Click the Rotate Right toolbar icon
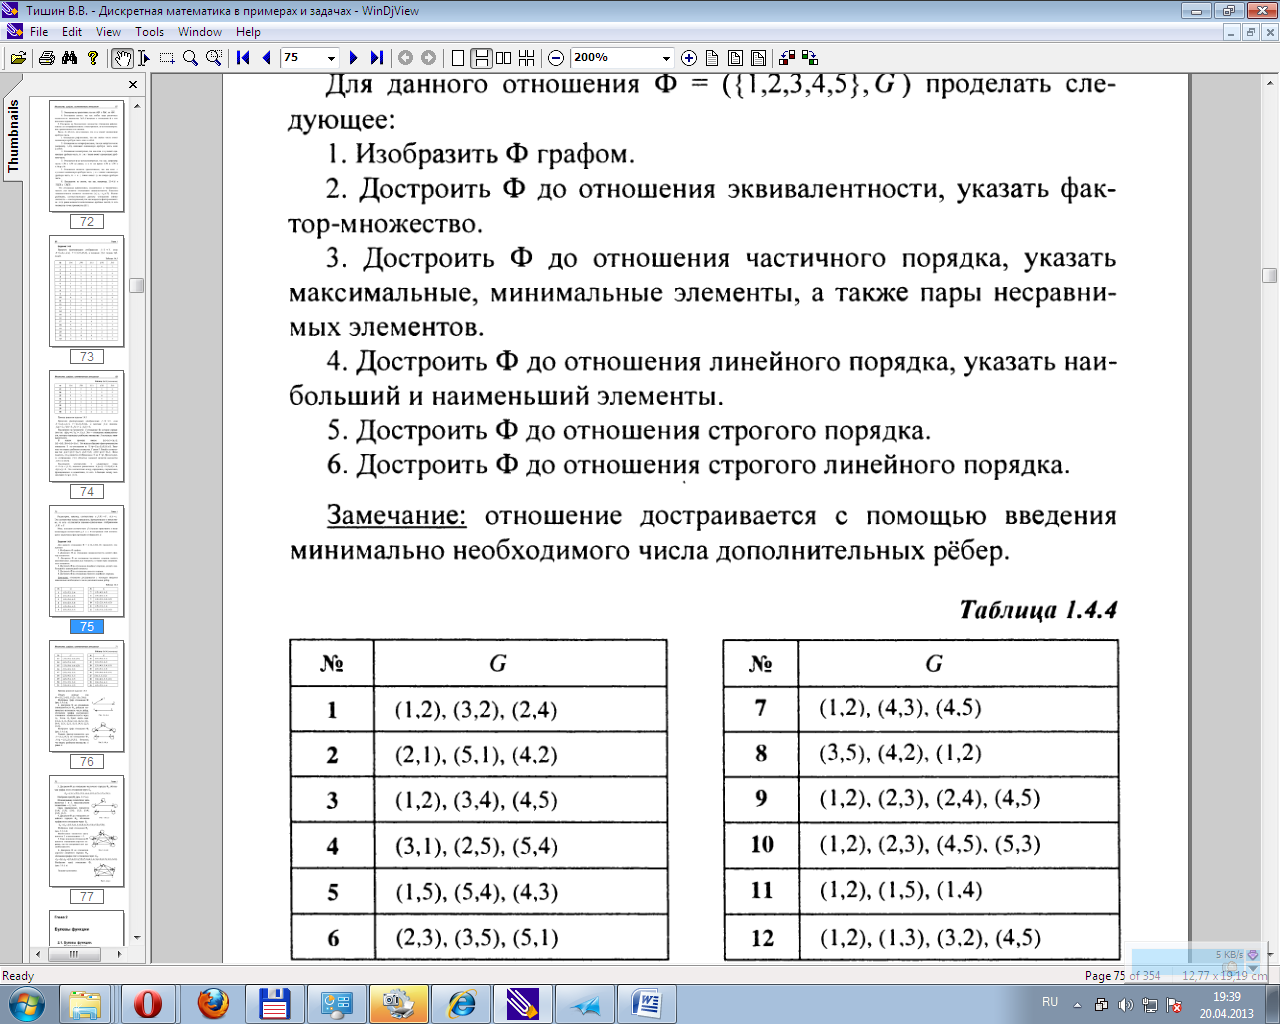 810,58
